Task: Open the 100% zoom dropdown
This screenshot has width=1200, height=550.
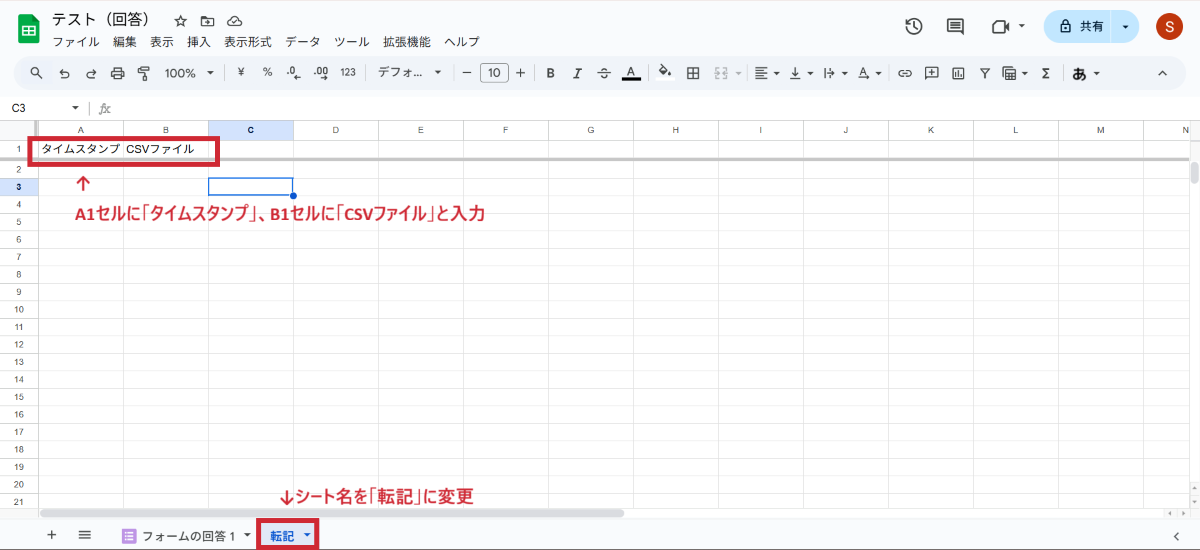Action: 189,73
